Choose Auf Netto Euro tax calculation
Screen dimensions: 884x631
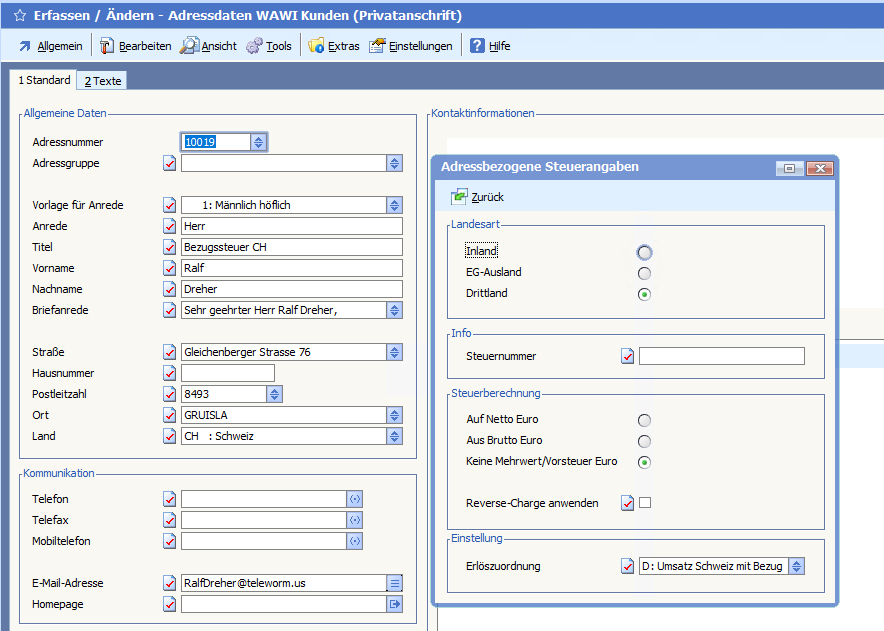click(x=644, y=420)
